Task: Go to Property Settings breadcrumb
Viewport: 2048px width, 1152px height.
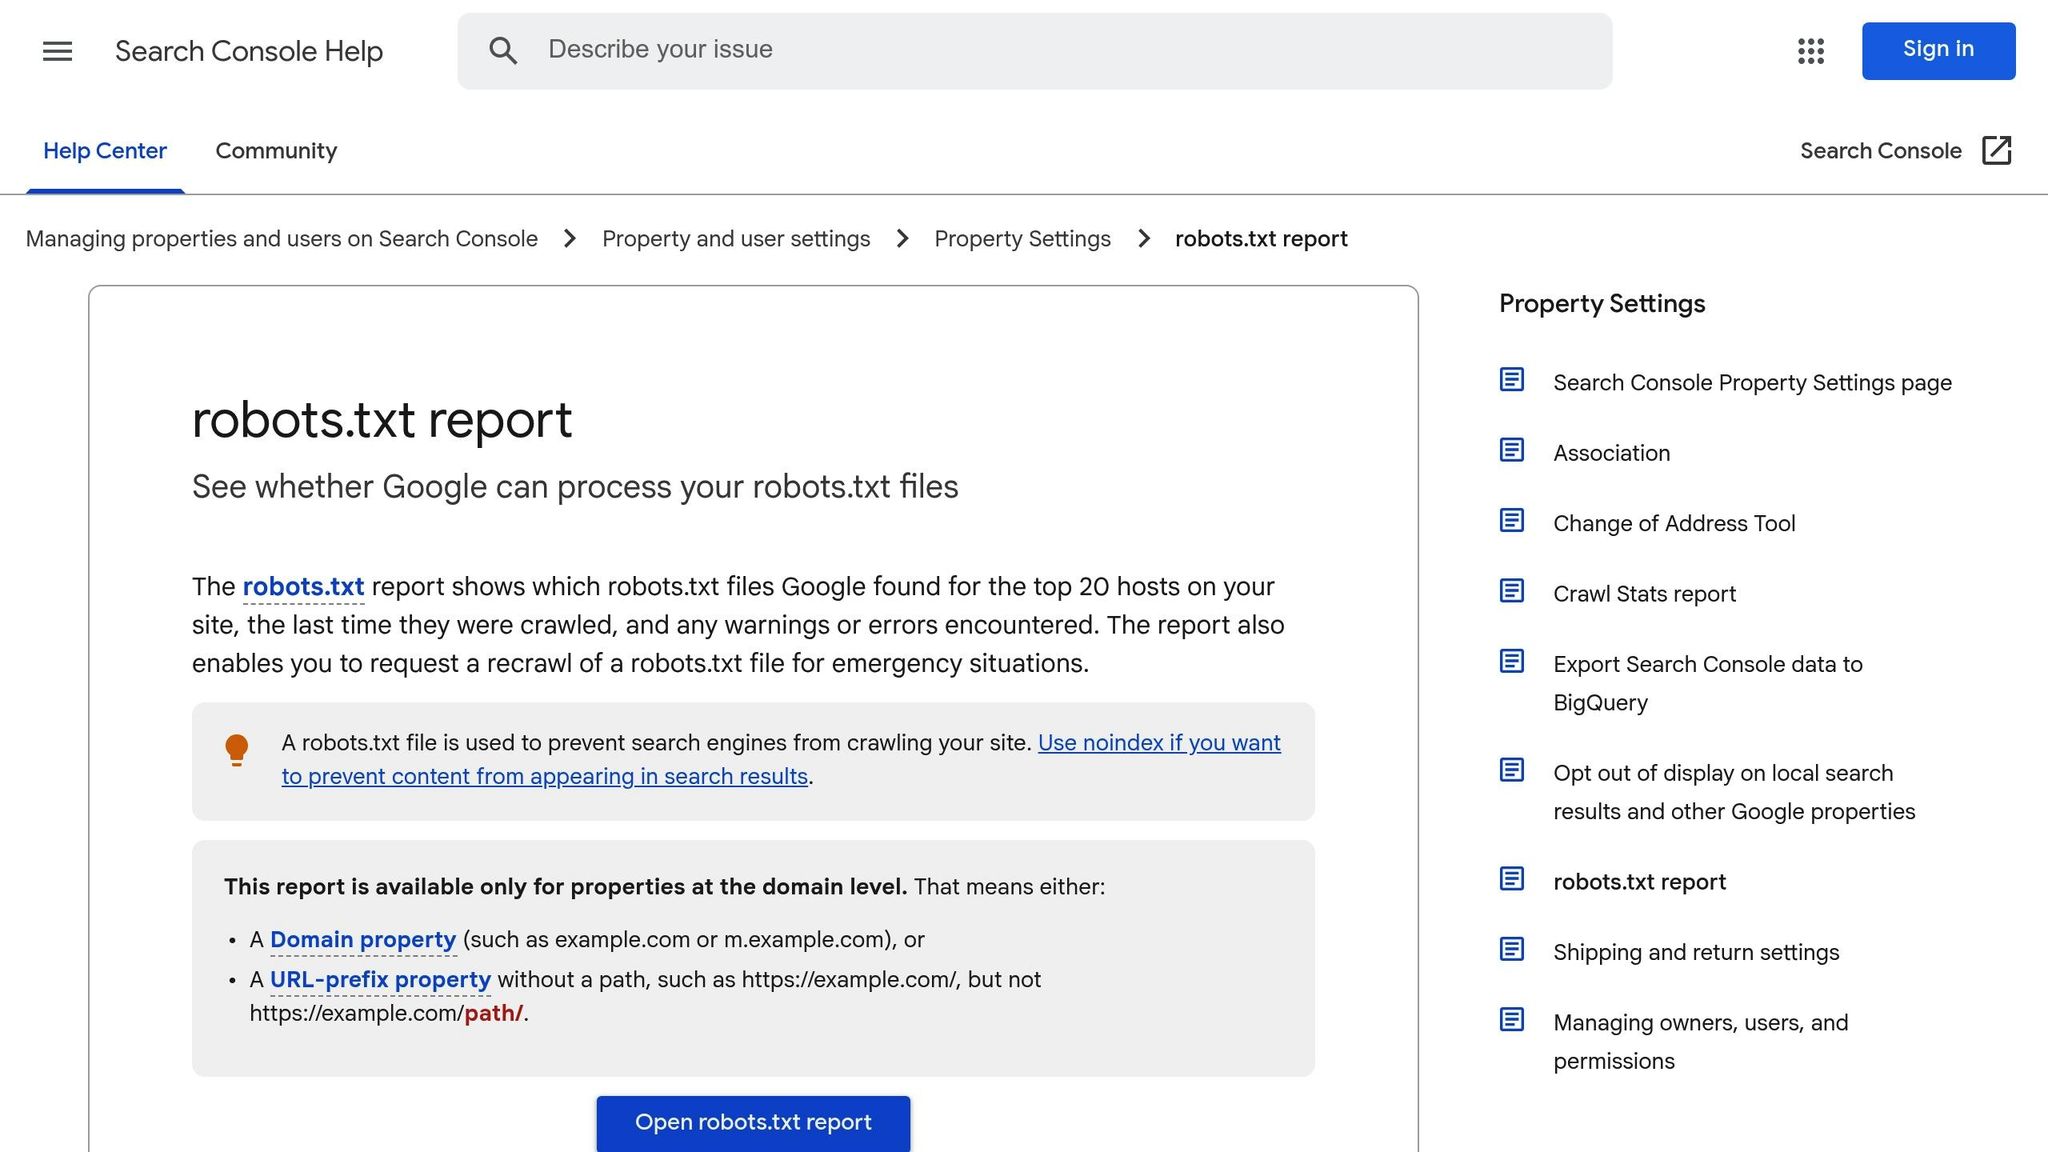Action: pyautogui.click(x=1022, y=239)
